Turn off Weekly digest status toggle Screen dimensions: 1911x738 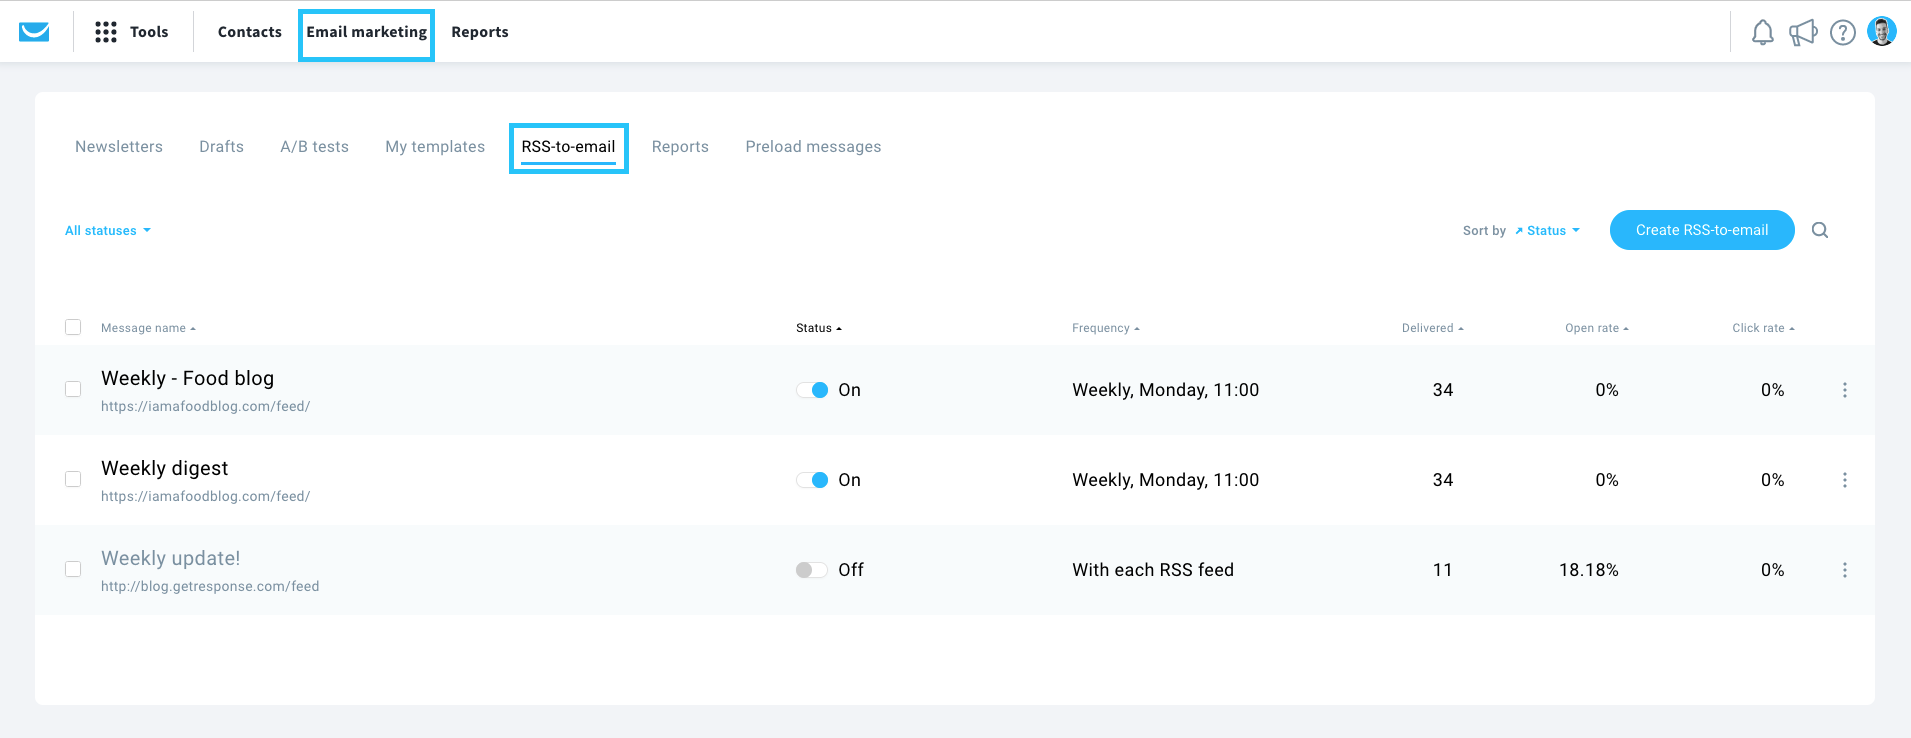coord(812,480)
